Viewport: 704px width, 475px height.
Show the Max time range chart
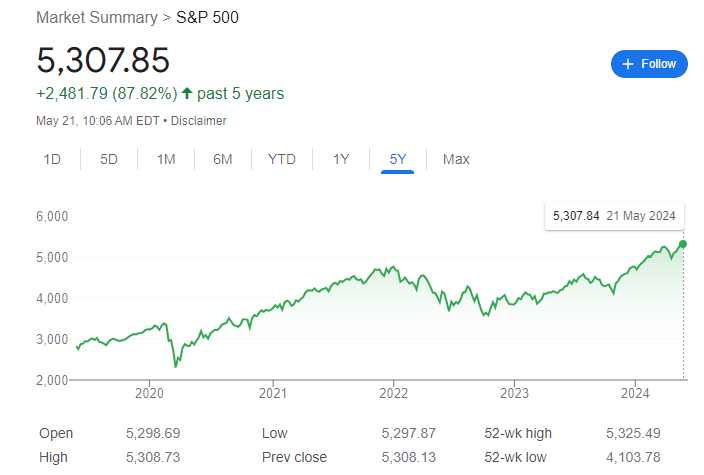[456, 159]
